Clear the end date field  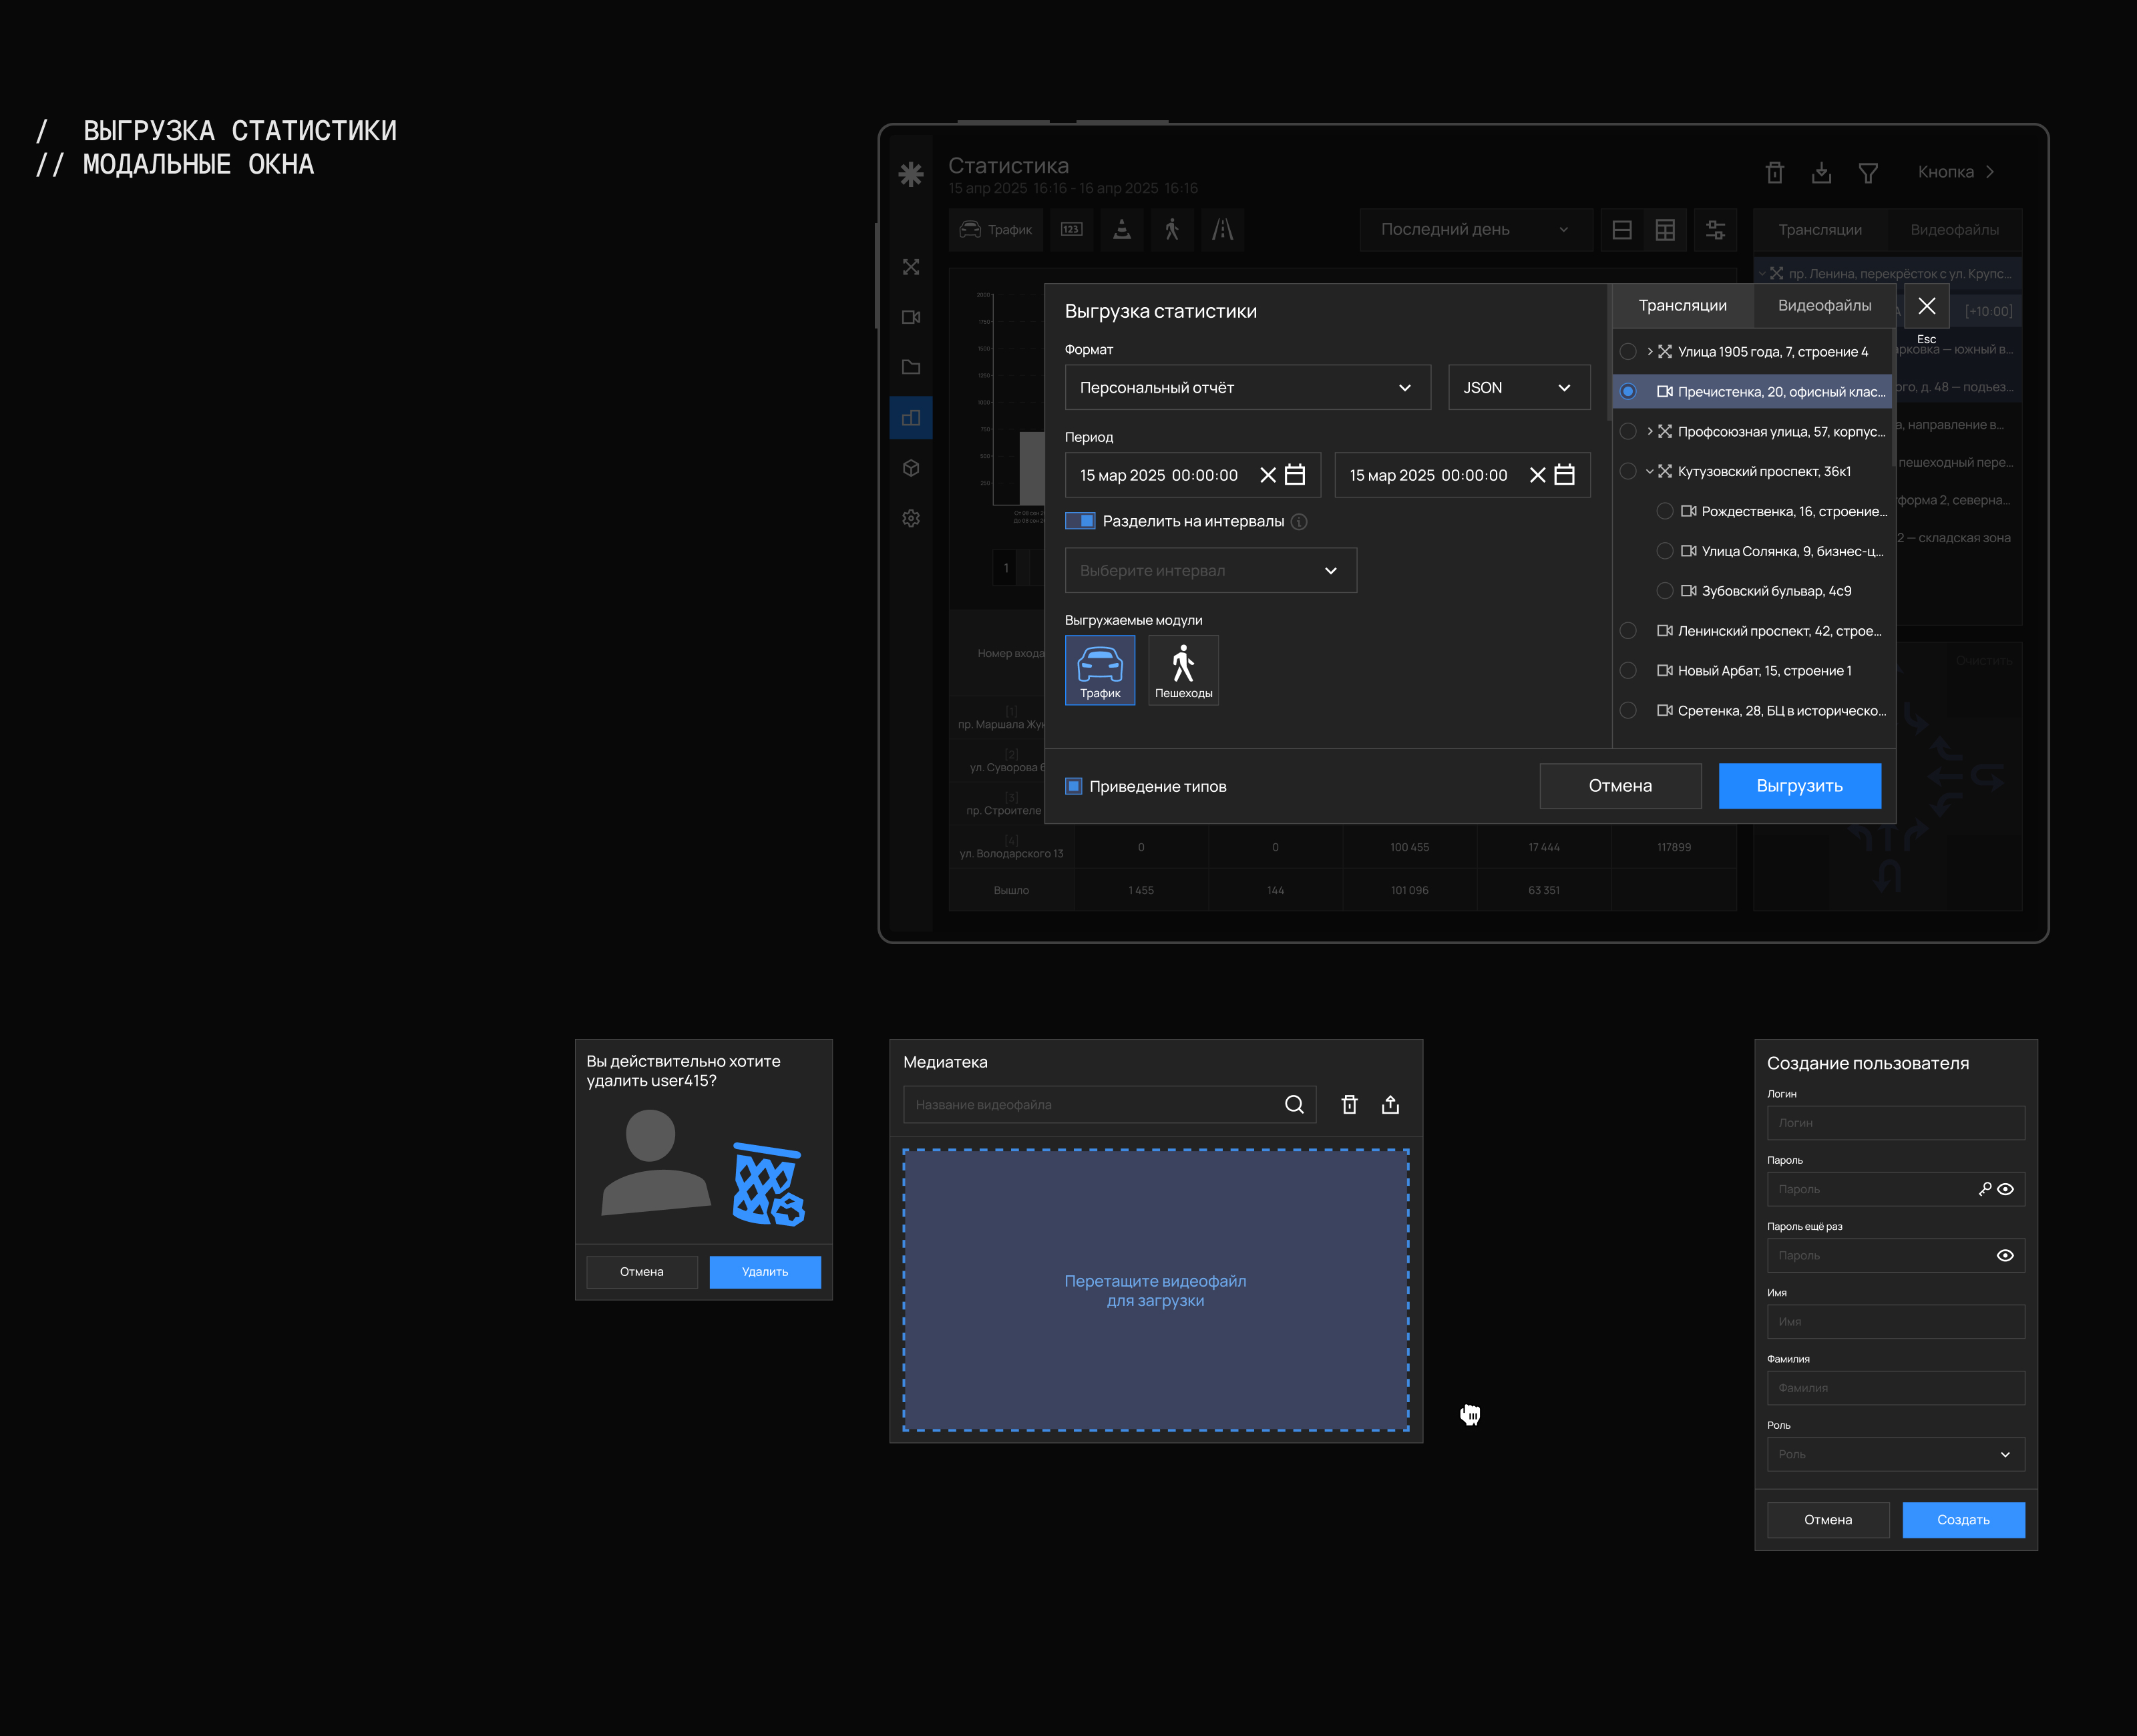pyautogui.click(x=1537, y=475)
